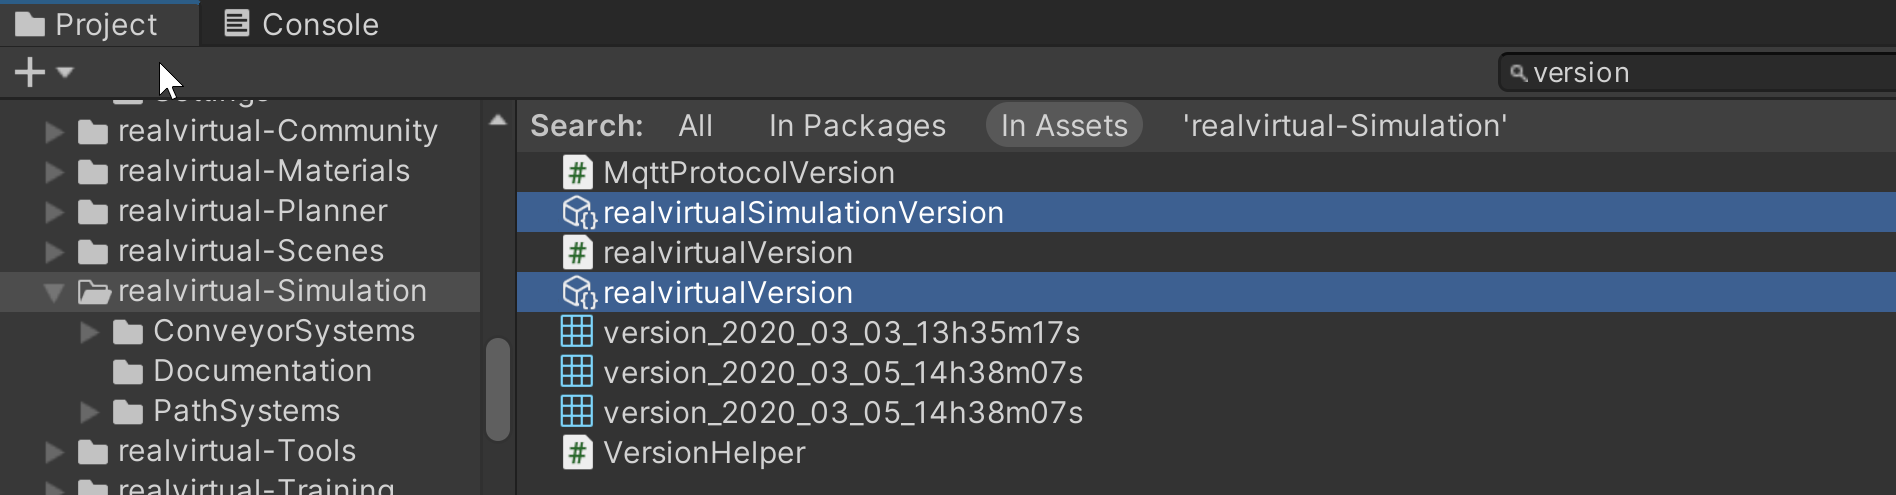The height and width of the screenshot is (495, 1896).
Task: Search within 'realvirtual-Simulation' folder only
Action: (x=1345, y=126)
